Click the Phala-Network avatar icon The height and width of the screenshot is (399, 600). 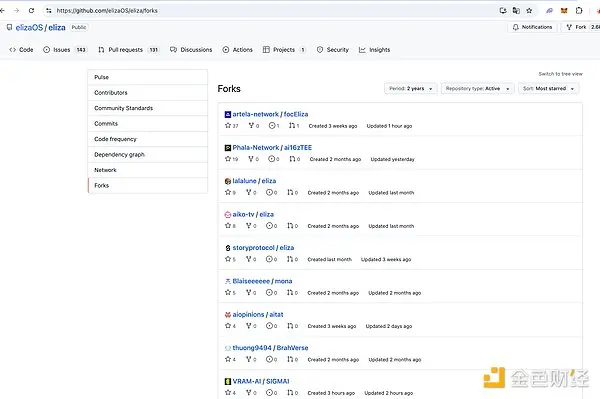[x=228, y=148]
